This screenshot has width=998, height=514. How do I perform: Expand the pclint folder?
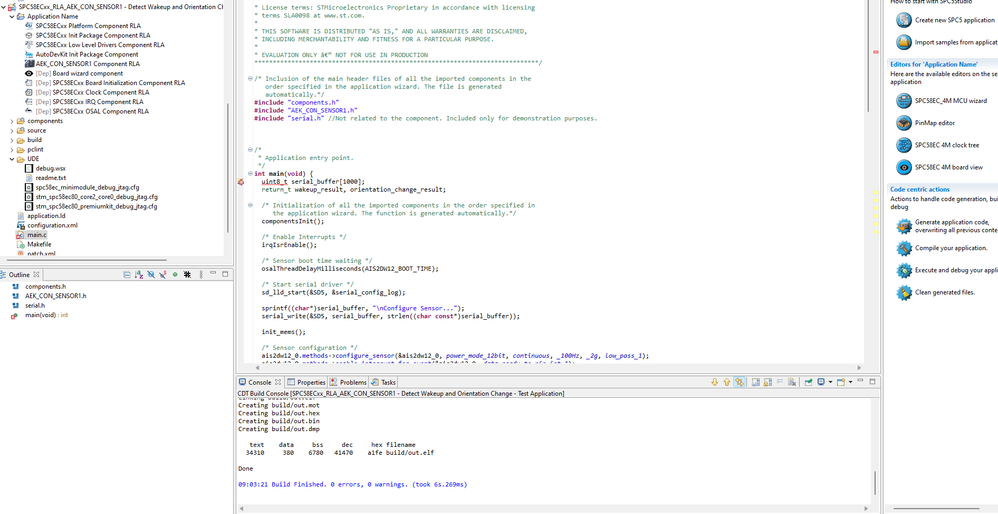point(12,149)
